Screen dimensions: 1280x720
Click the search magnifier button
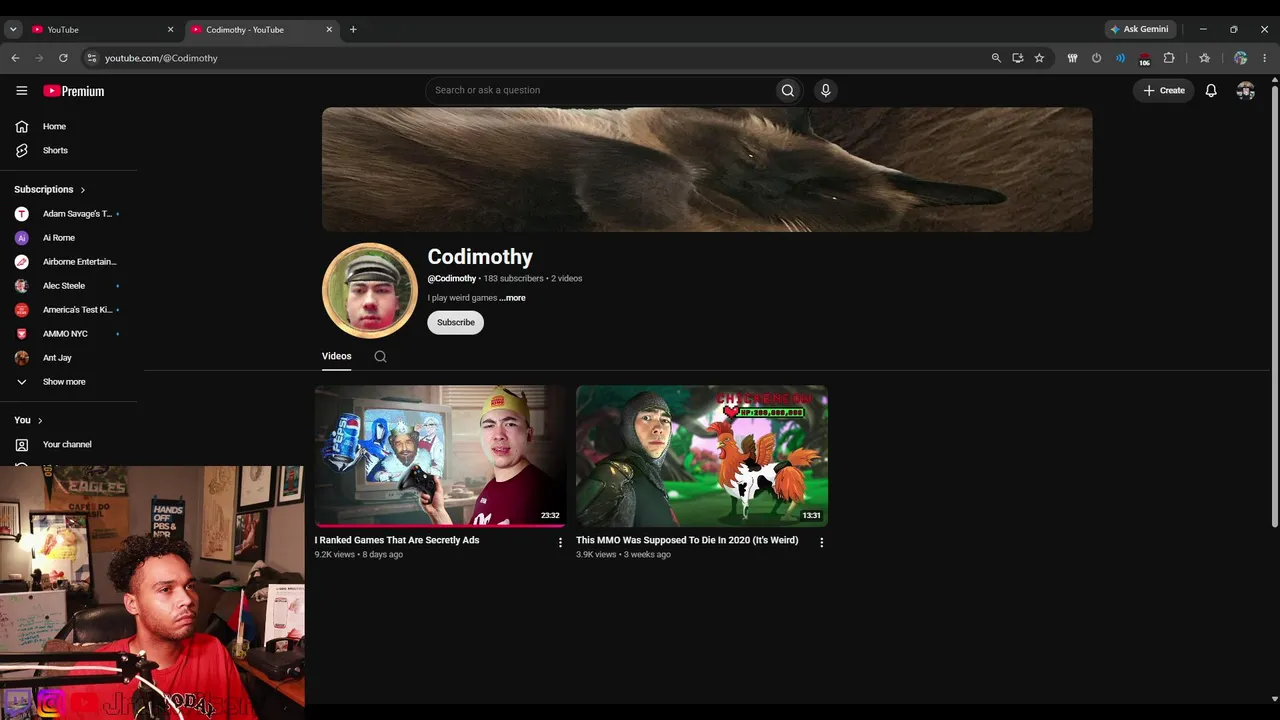(x=788, y=90)
